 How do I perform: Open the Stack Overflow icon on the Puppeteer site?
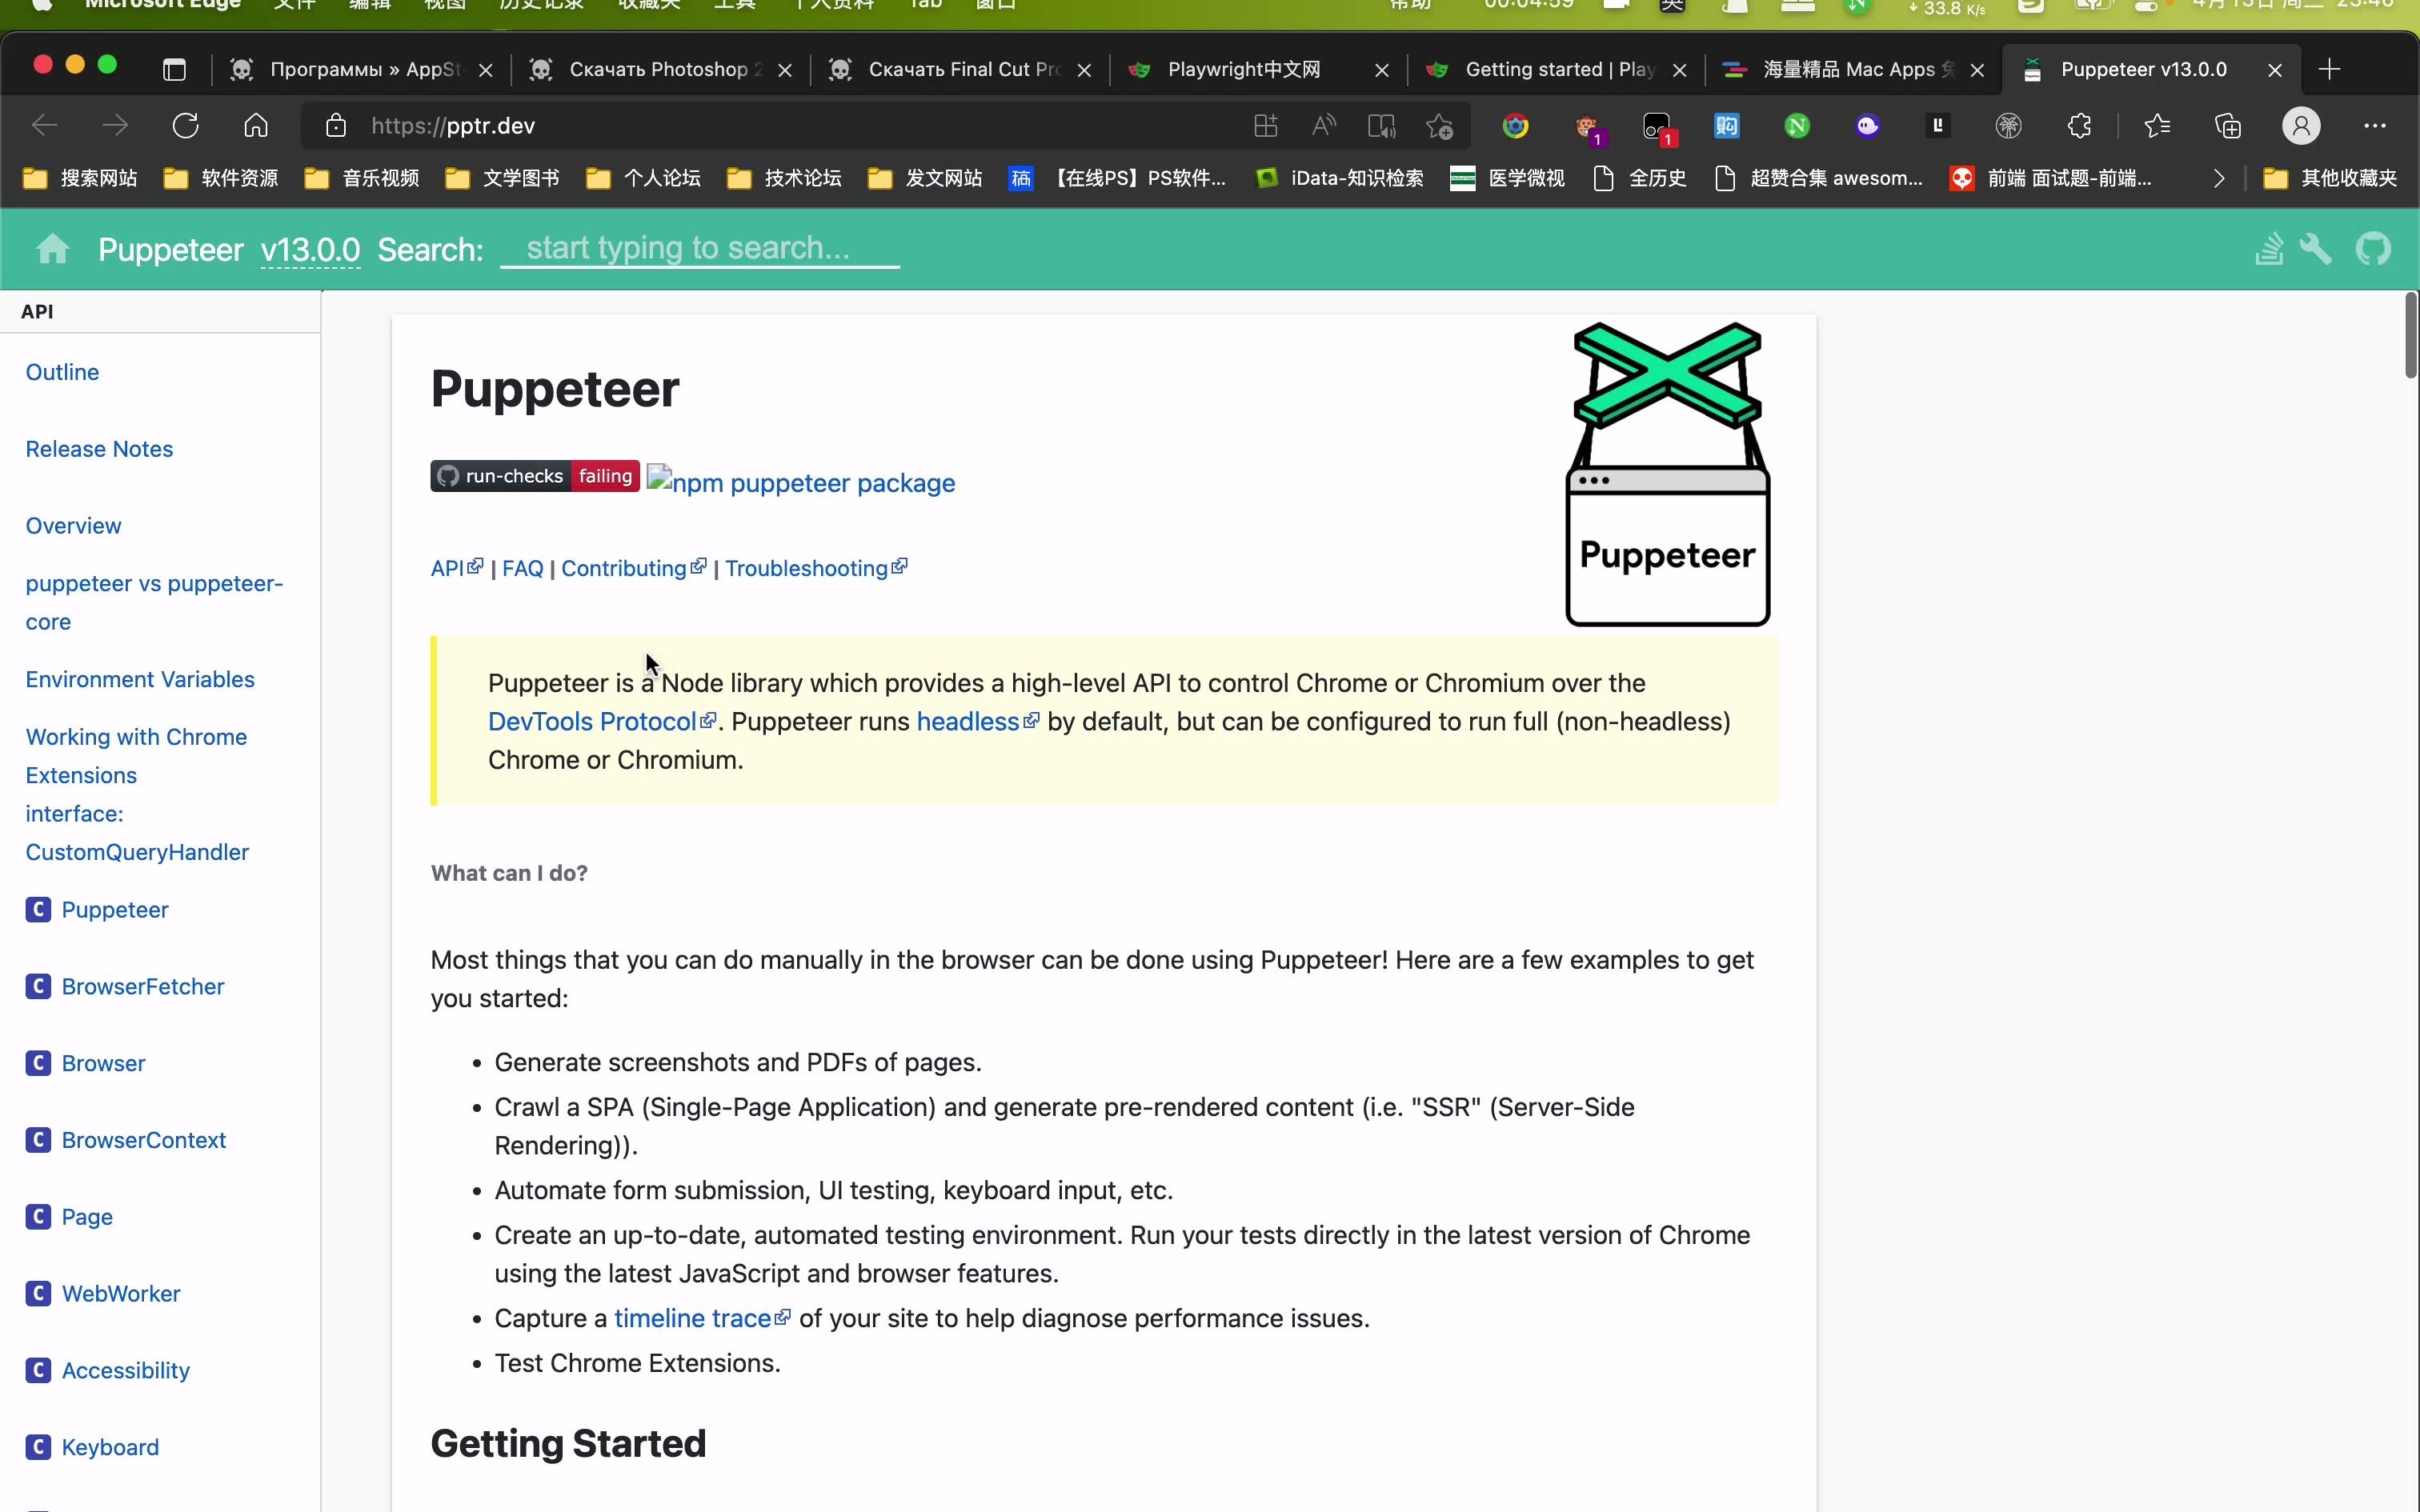[x=2269, y=247]
